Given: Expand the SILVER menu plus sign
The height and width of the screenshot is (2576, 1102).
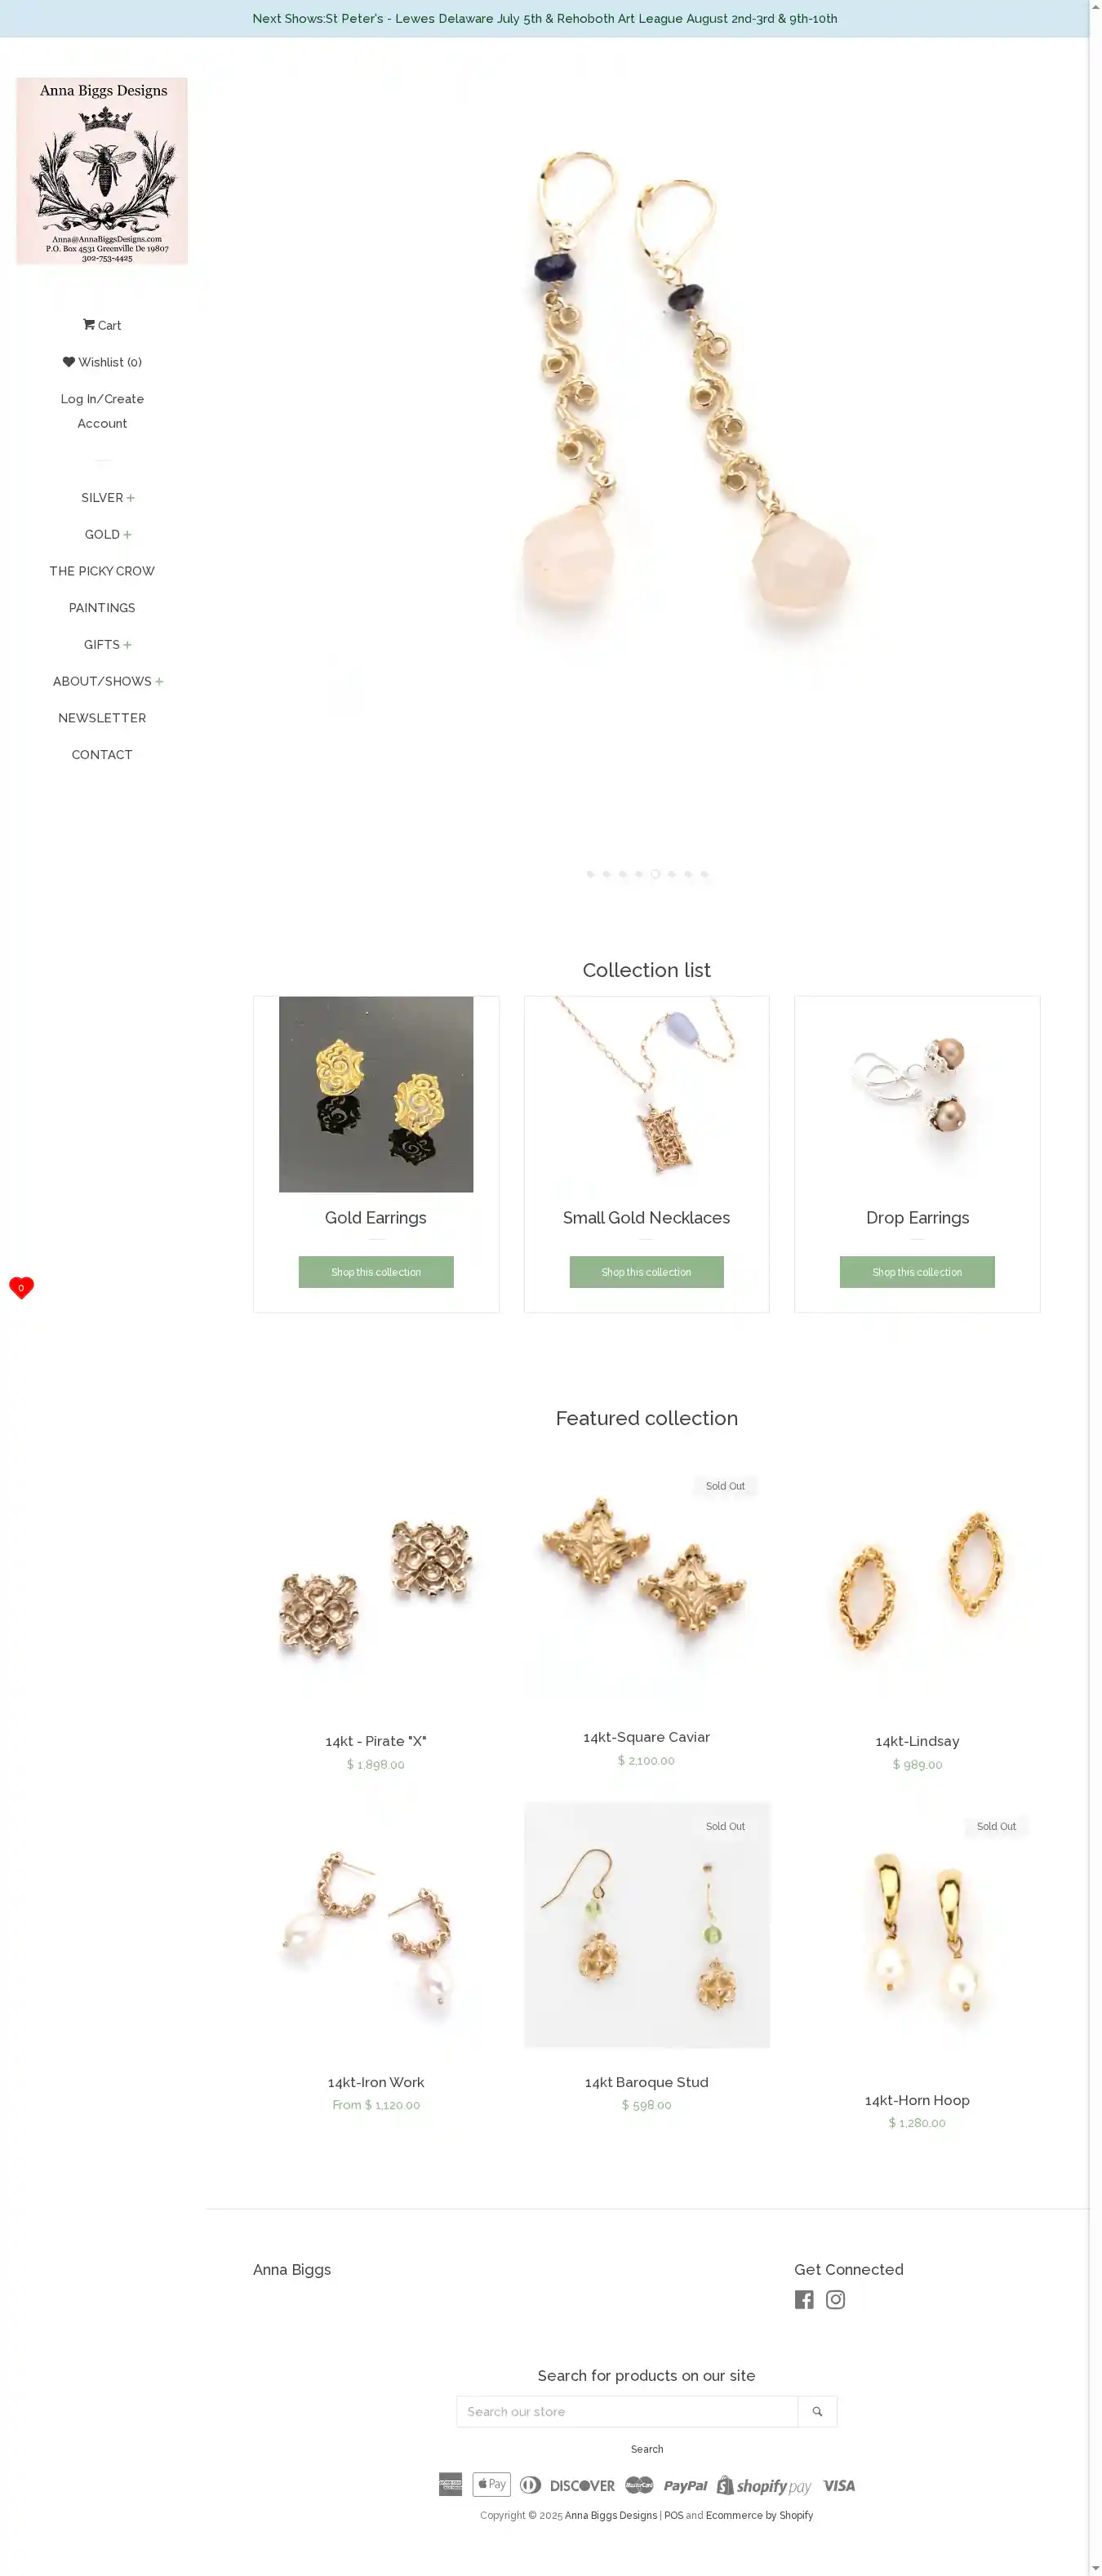Looking at the screenshot, I should tap(130, 498).
